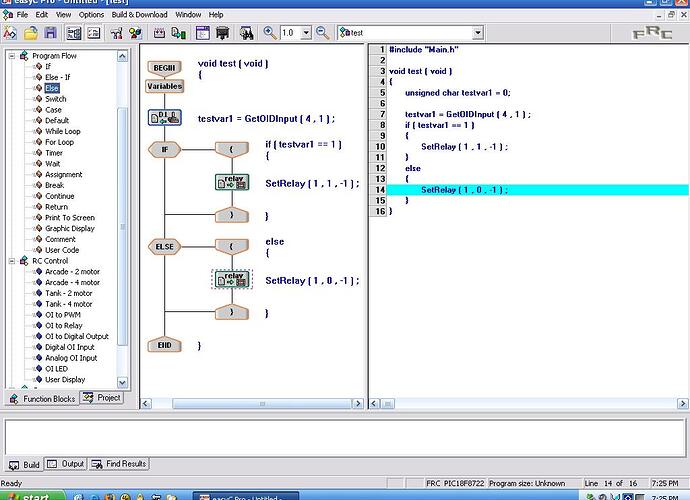Image resolution: width=690 pixels, height=500 pixels.
Task: Select the flowchart and code split view icon
Action: pos(73,33)
